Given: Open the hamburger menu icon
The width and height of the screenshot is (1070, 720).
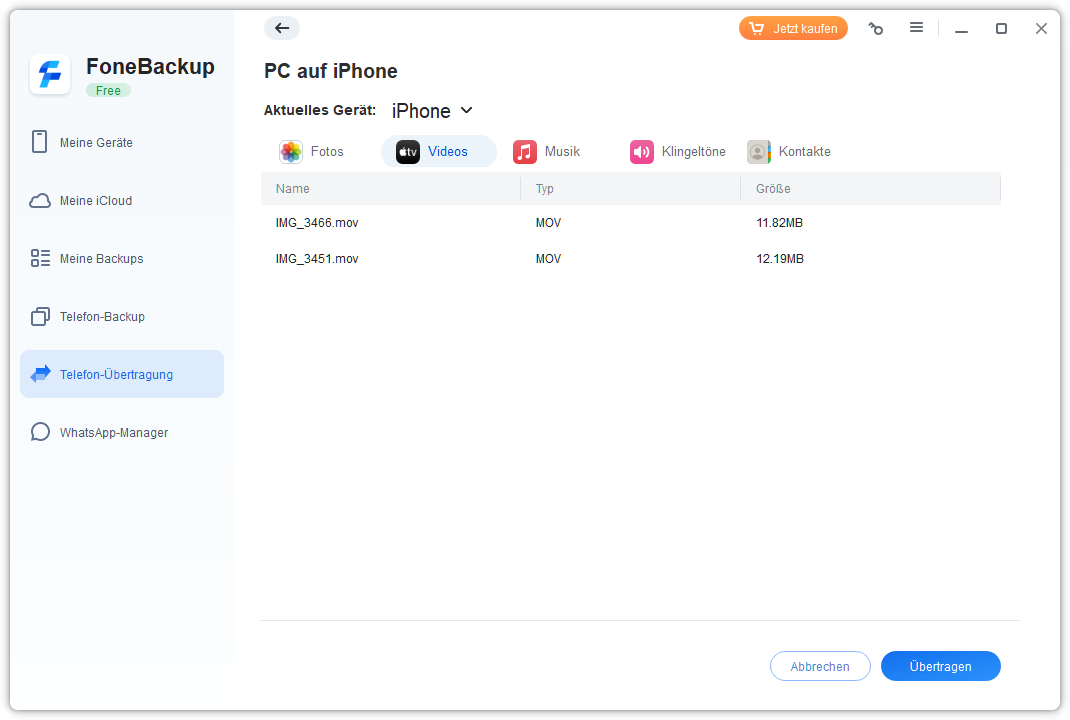Looking at the screenshot, I should pos(916,28).
